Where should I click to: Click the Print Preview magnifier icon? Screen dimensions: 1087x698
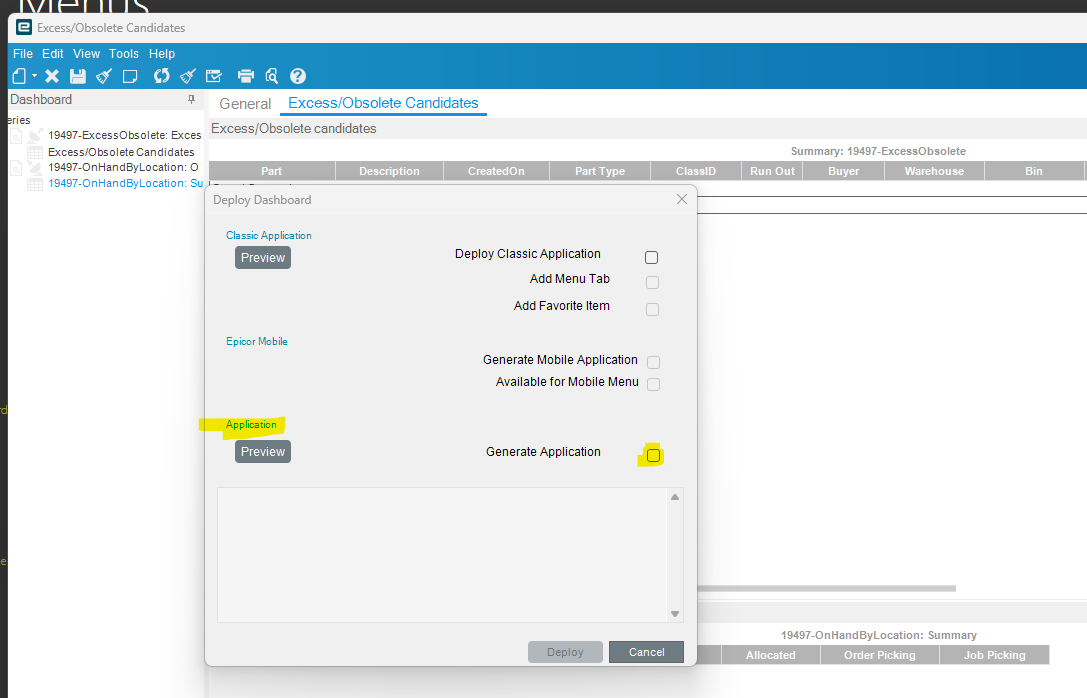point(271,75)
